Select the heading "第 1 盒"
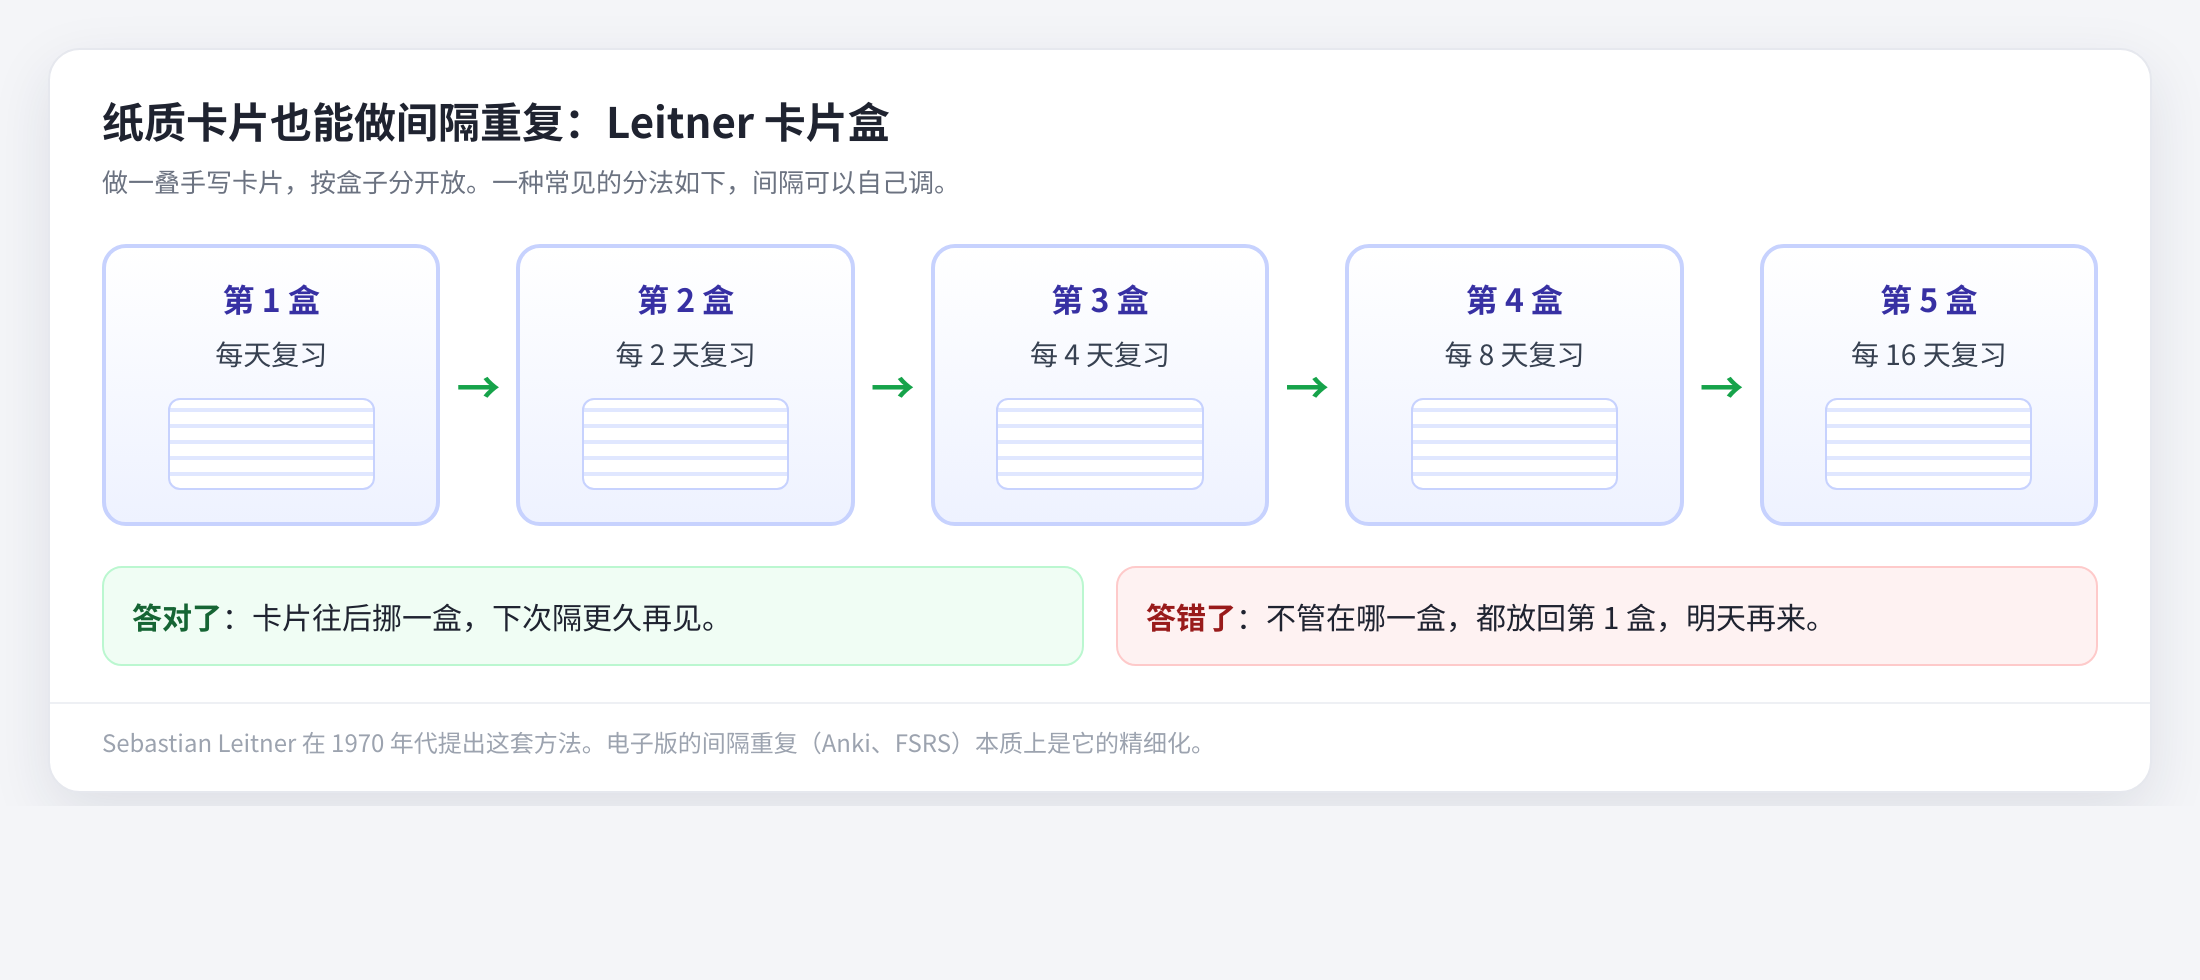Viewport: 2200px width, 980px height. click(x=271, y=300)
